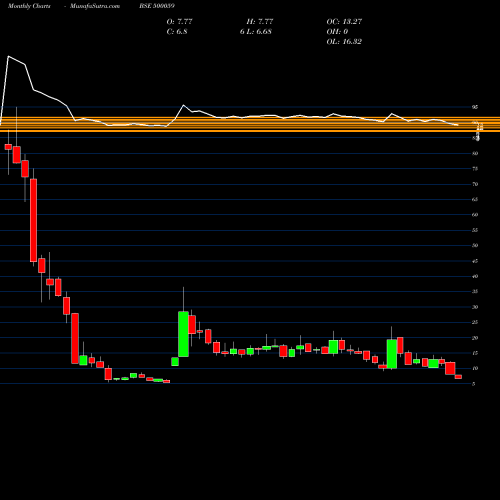This screenshot has height=500, width=500.
Task: Click the 95 price axis label
Action: (475, 107)
